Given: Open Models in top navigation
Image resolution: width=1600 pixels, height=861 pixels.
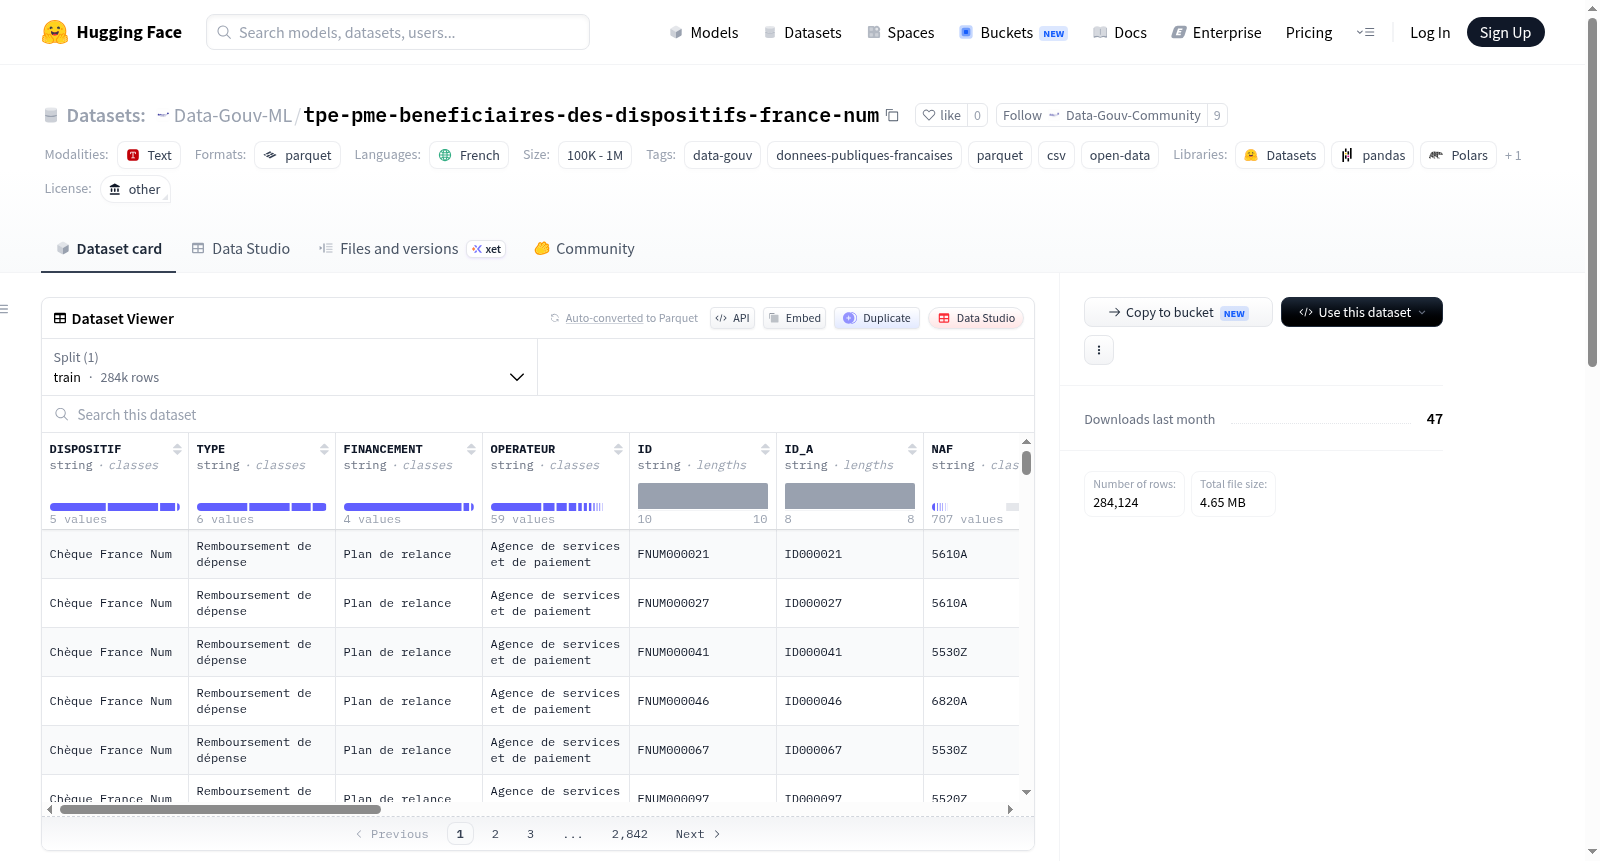Looking at the screenshot, I should pyautogui.click(x=704, y=33).
